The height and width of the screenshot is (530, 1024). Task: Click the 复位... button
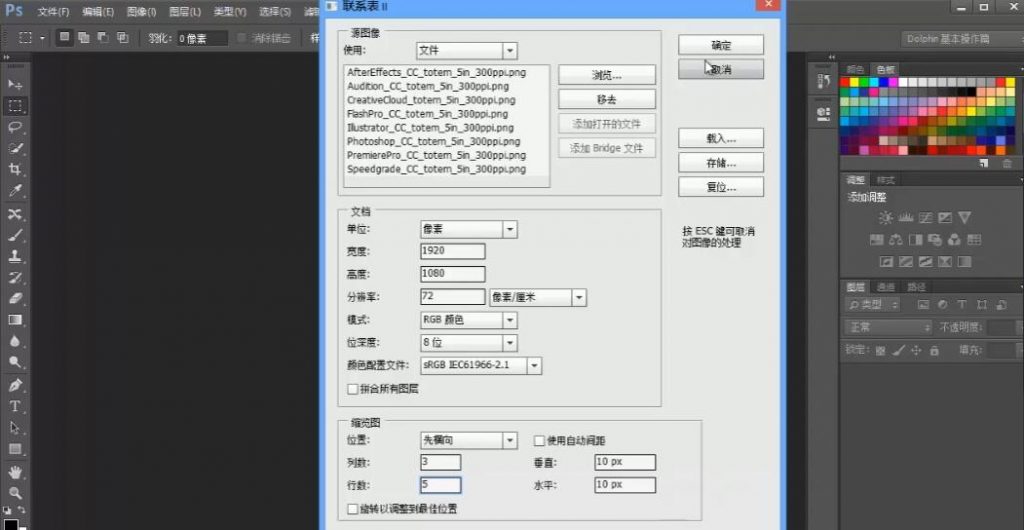pyautogui.click(x=721, y=187)
